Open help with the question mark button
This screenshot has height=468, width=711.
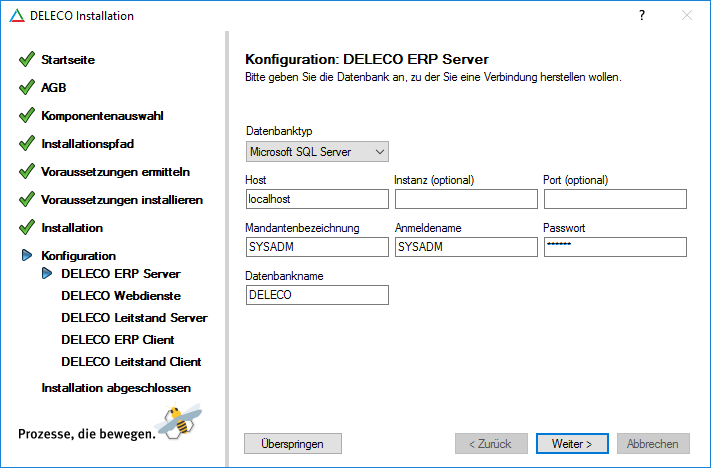pyautogui.click(x=642, y=15)
